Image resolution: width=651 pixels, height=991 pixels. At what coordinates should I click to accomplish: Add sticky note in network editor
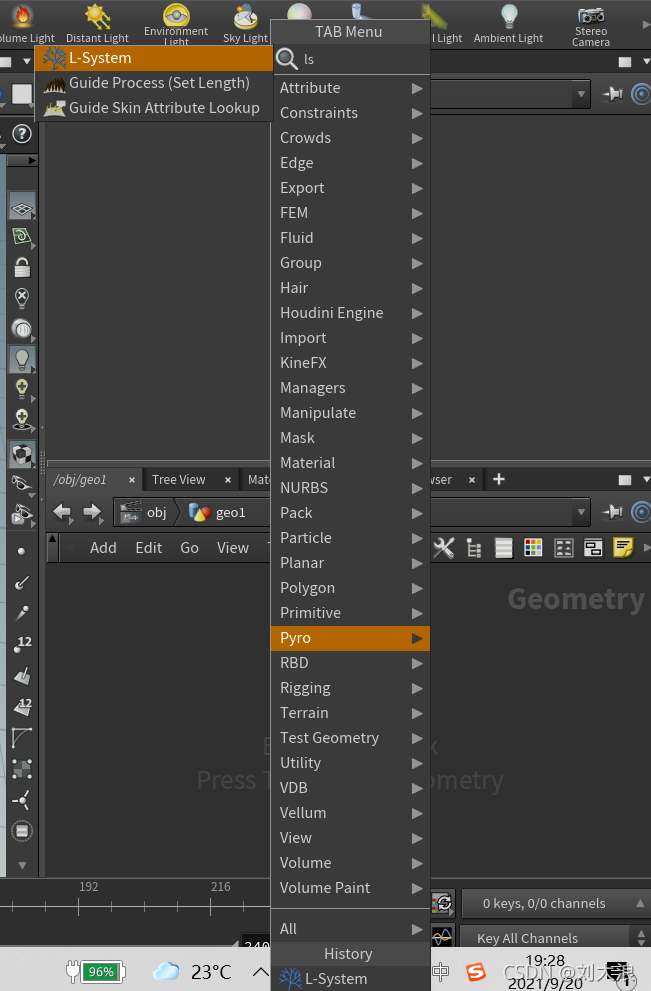pyautogui.click(x=623, y=548)
